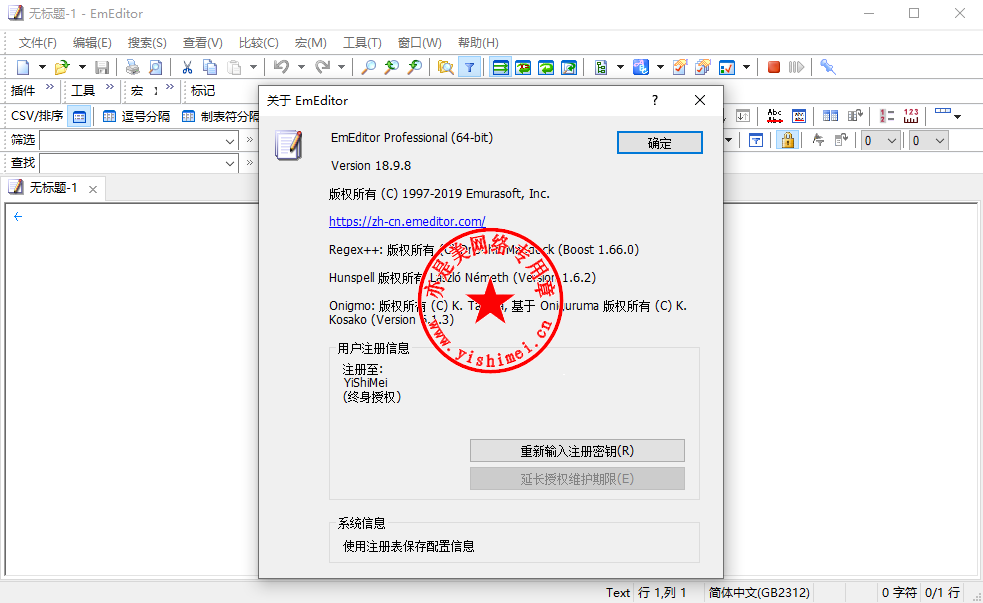Click the configuration tree icon
The width and height of the screenshot is (983, 603).
tap(601, 67)
